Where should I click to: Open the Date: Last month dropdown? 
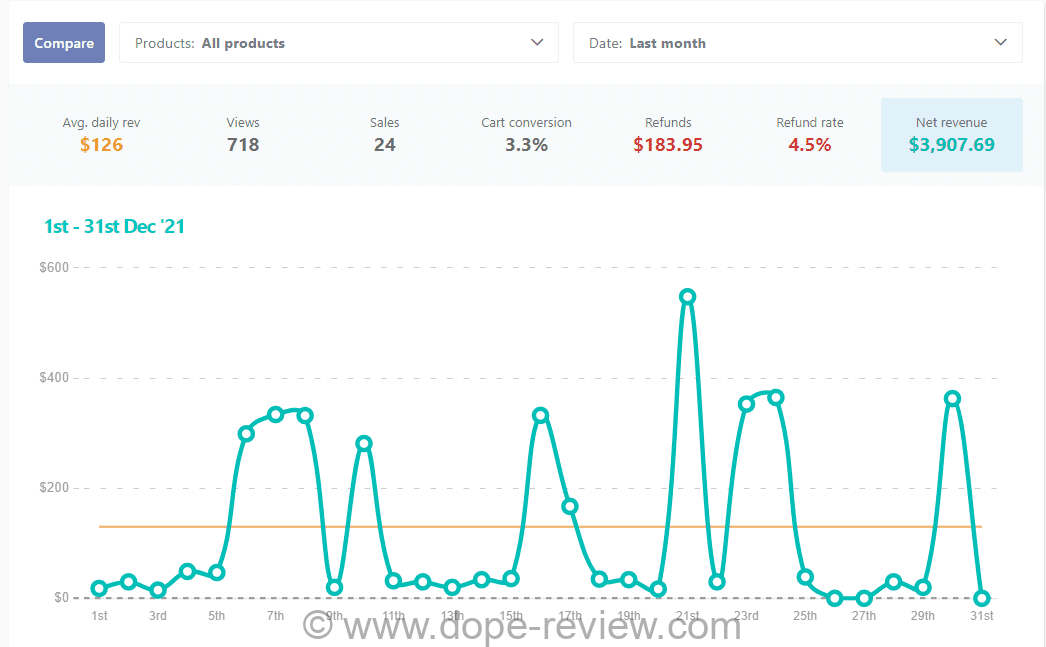pyautogui.click(x=797, y=43)
